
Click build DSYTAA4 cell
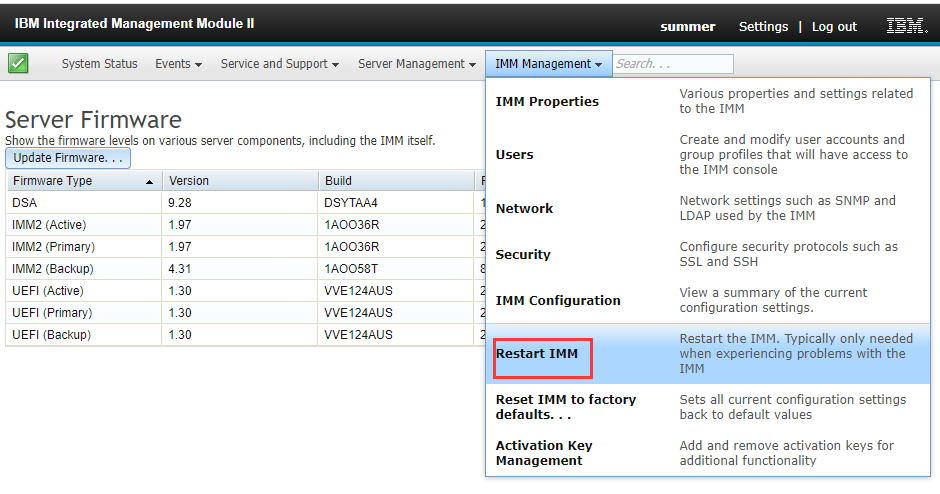coord(396,203)
